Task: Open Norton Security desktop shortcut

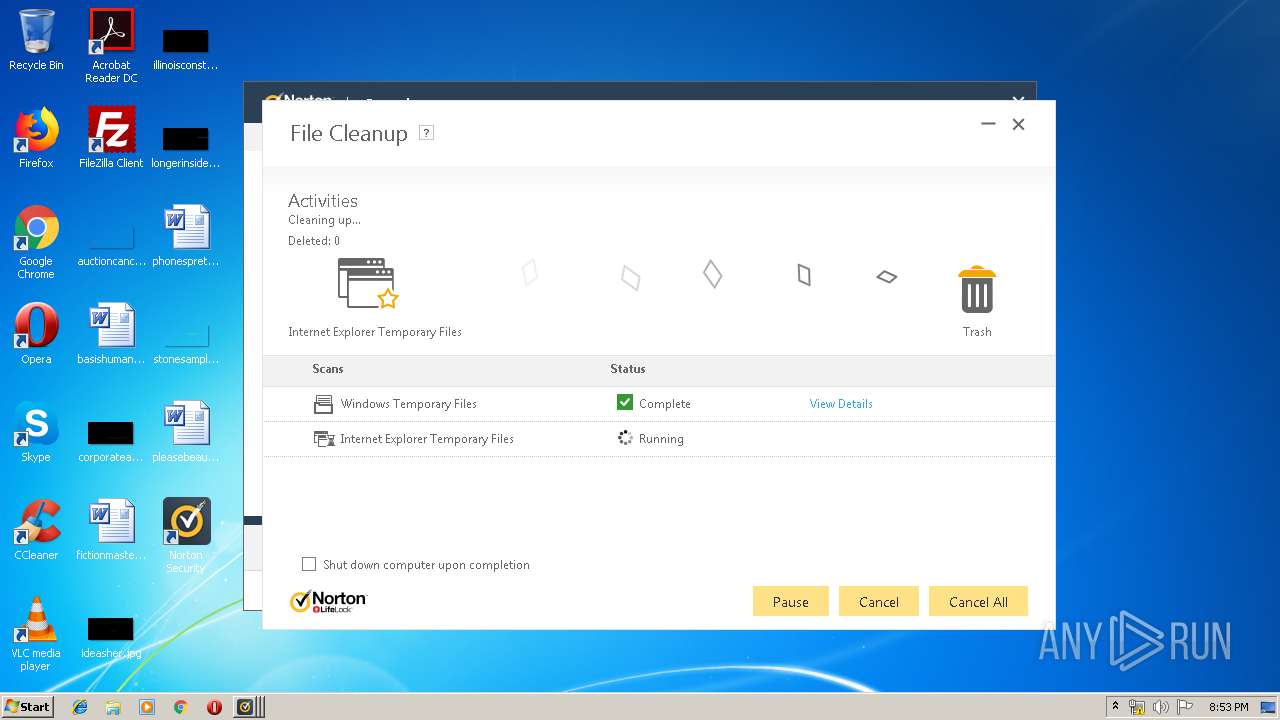Action: pos(186,536)
